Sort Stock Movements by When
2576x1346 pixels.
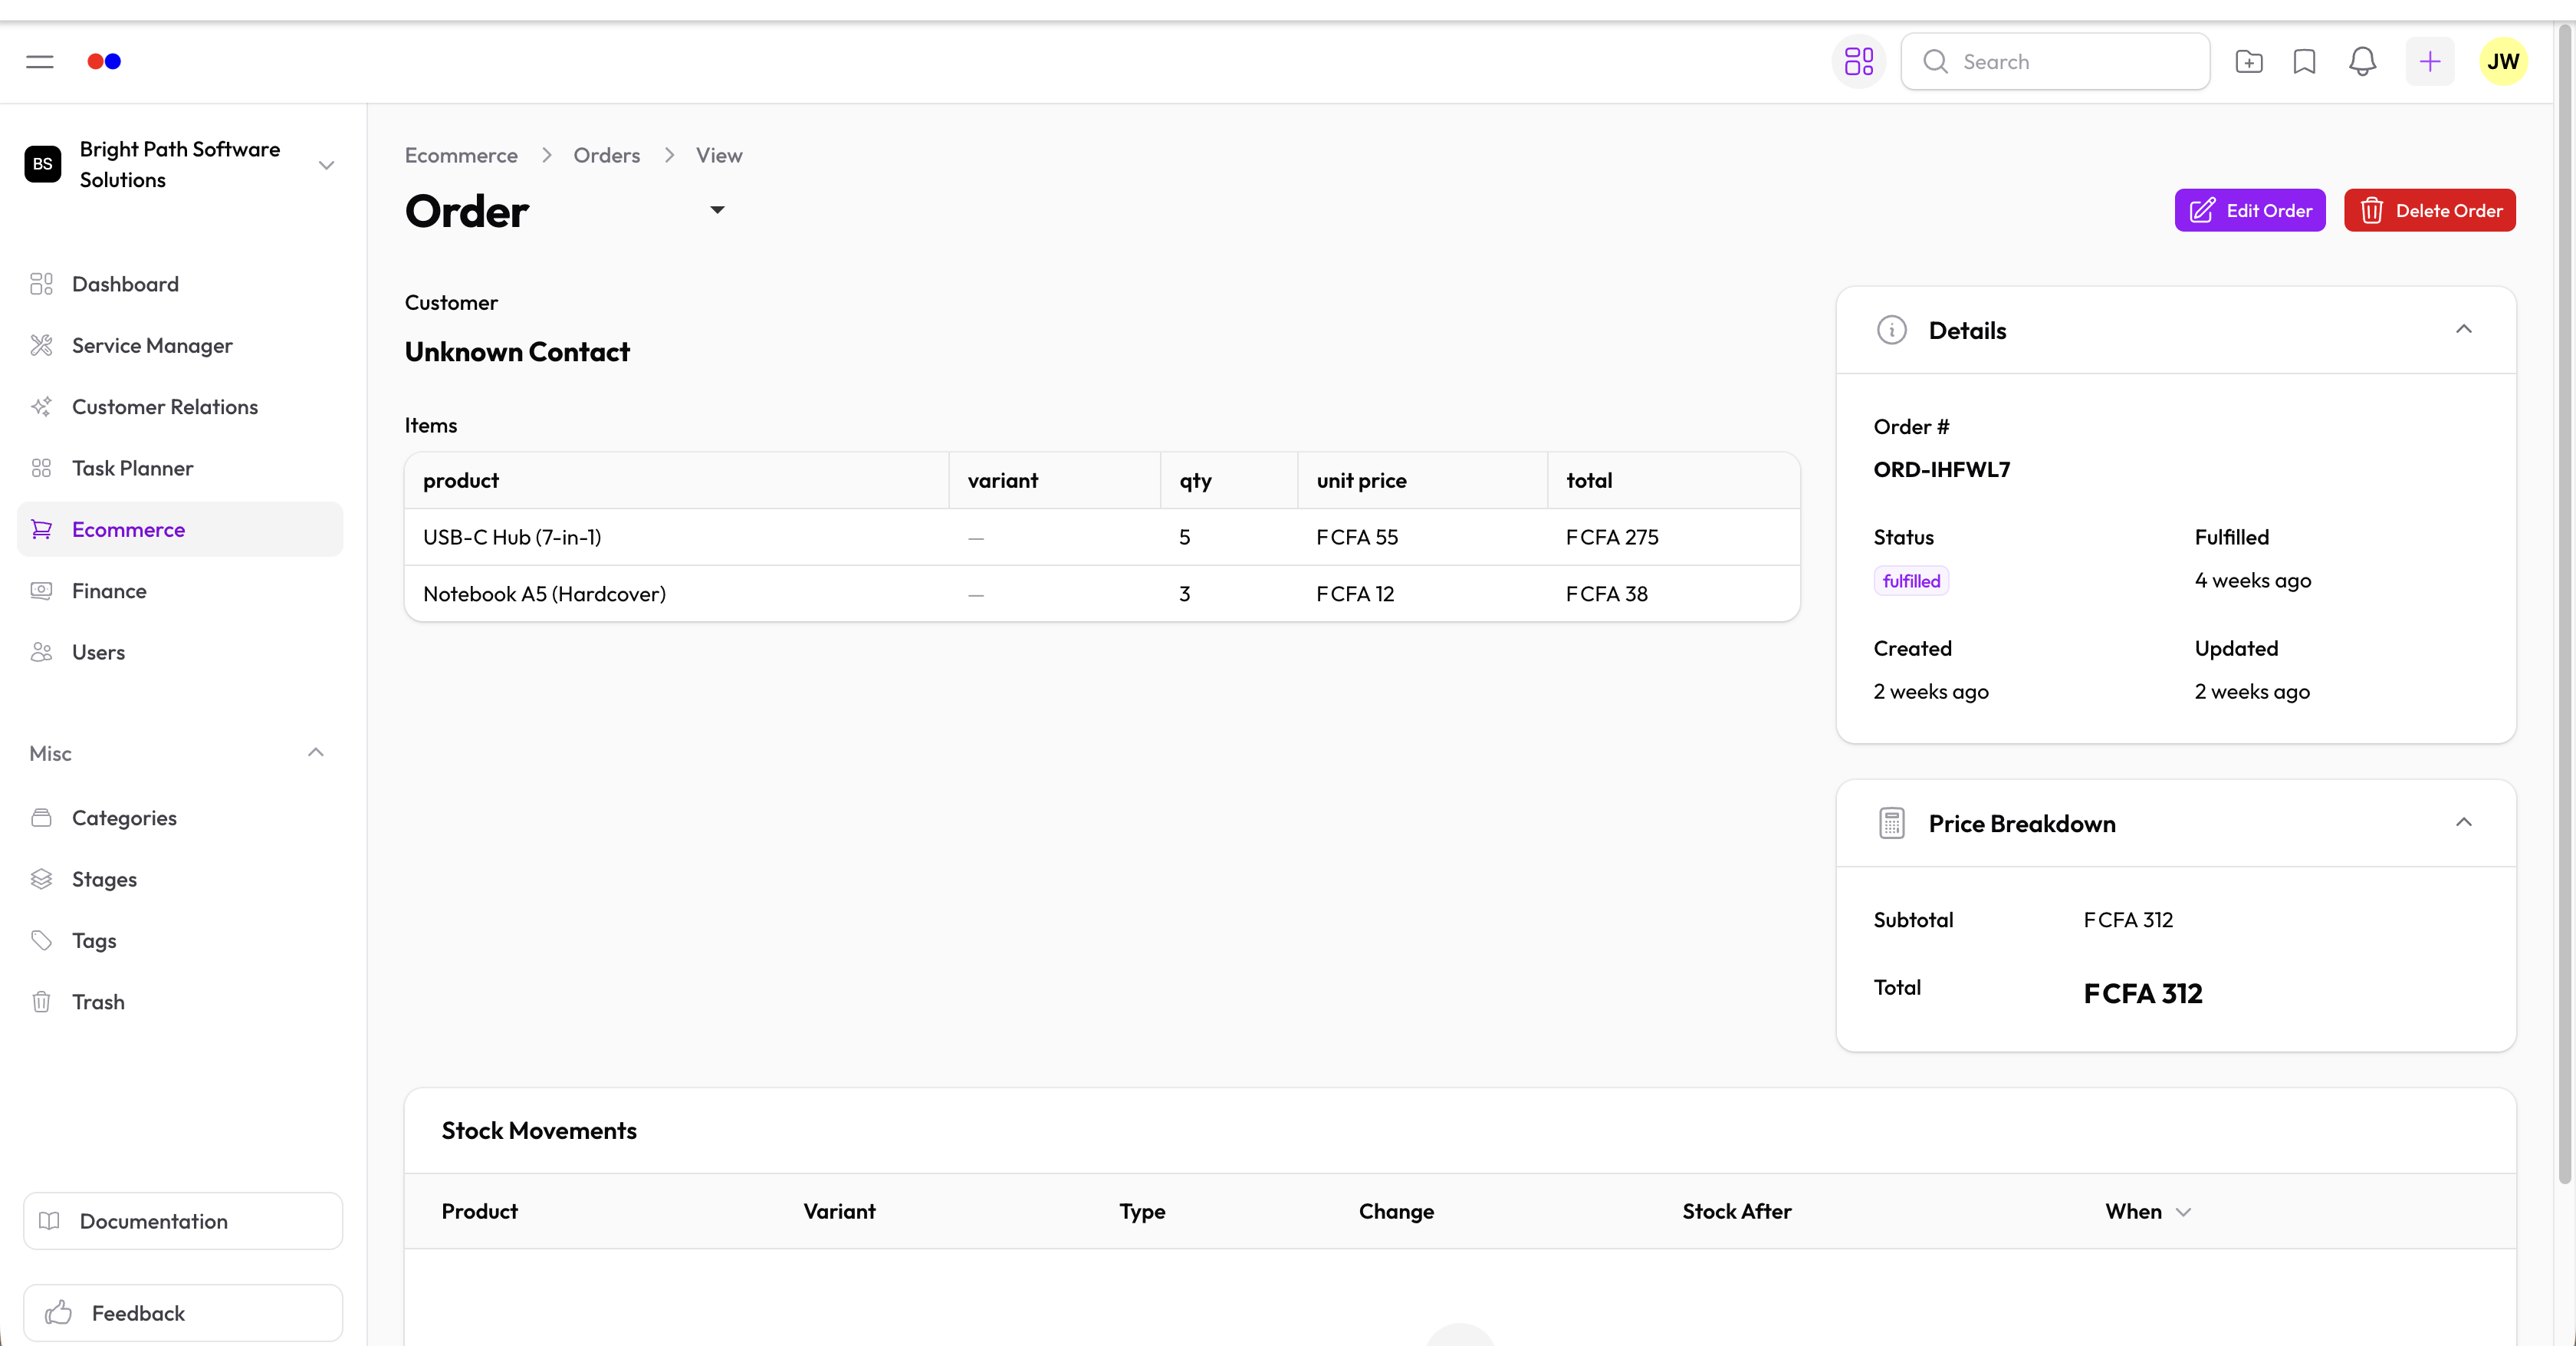2148,1211
